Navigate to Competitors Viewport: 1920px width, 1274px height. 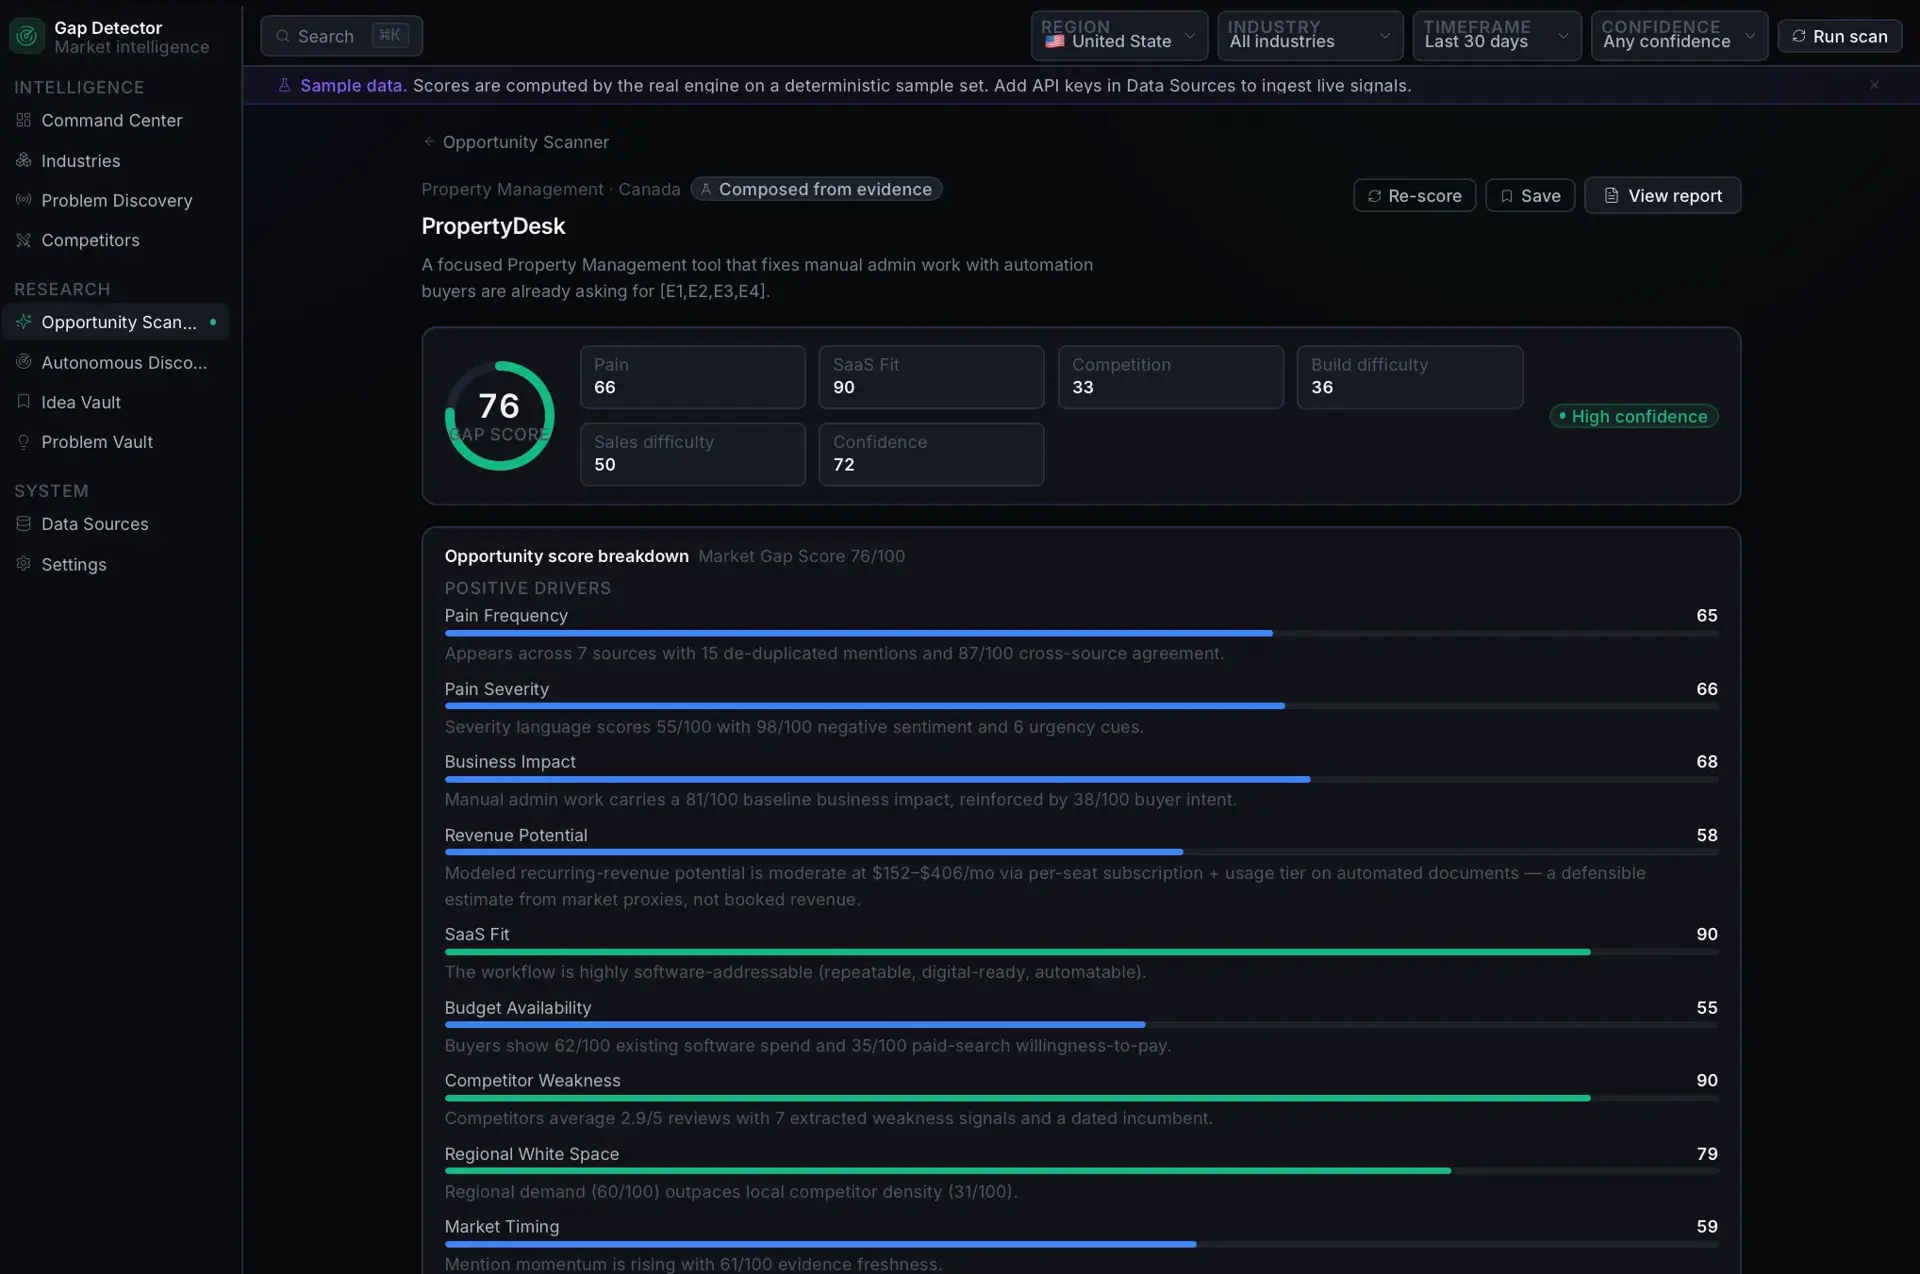pyautogui.click(x=115, y=240)
